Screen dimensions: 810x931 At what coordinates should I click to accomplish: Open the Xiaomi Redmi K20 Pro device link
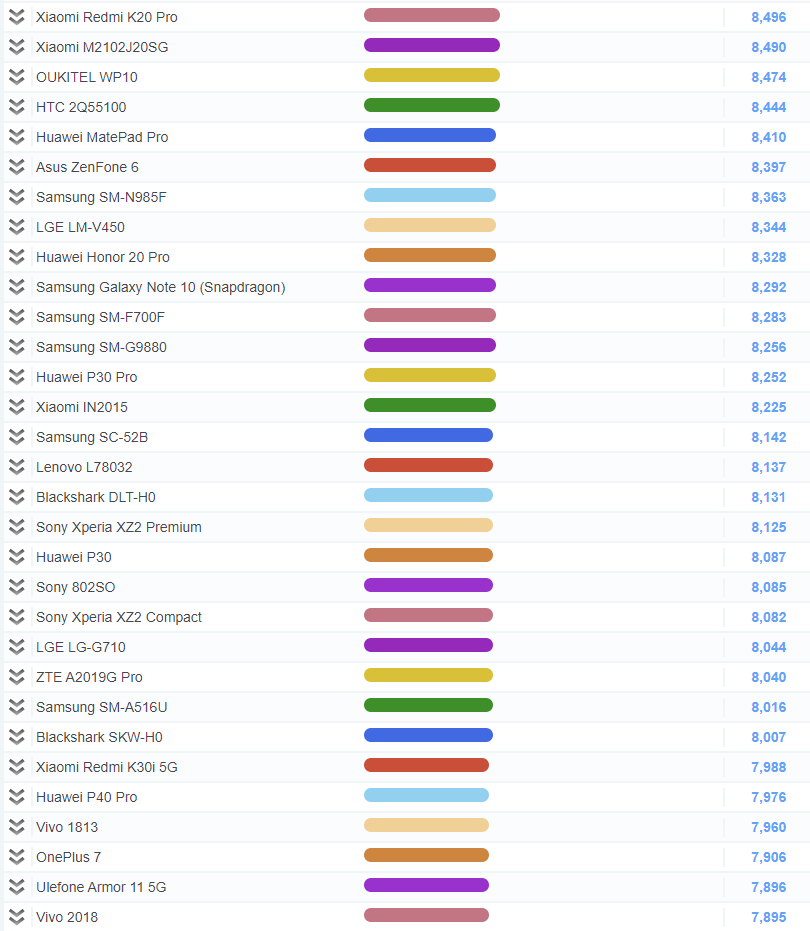[107, 17]
